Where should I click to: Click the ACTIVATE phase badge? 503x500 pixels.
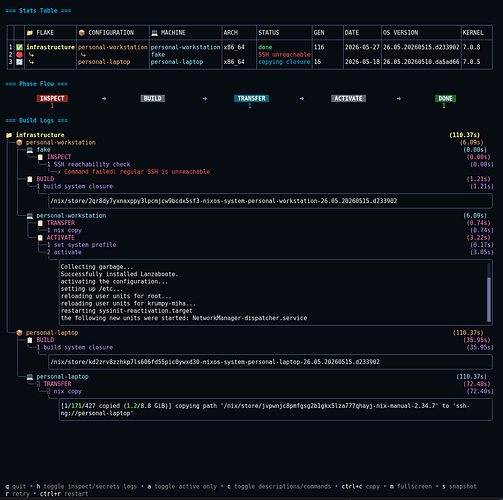tap(348, 98)
